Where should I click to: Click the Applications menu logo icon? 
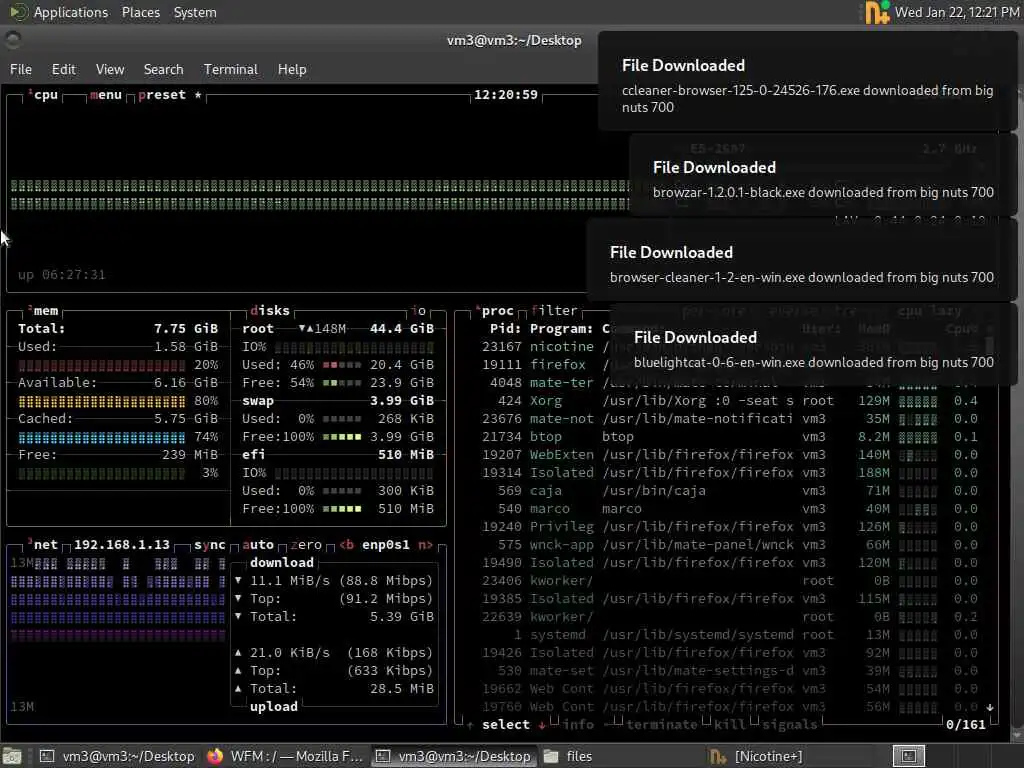point(18,12)
